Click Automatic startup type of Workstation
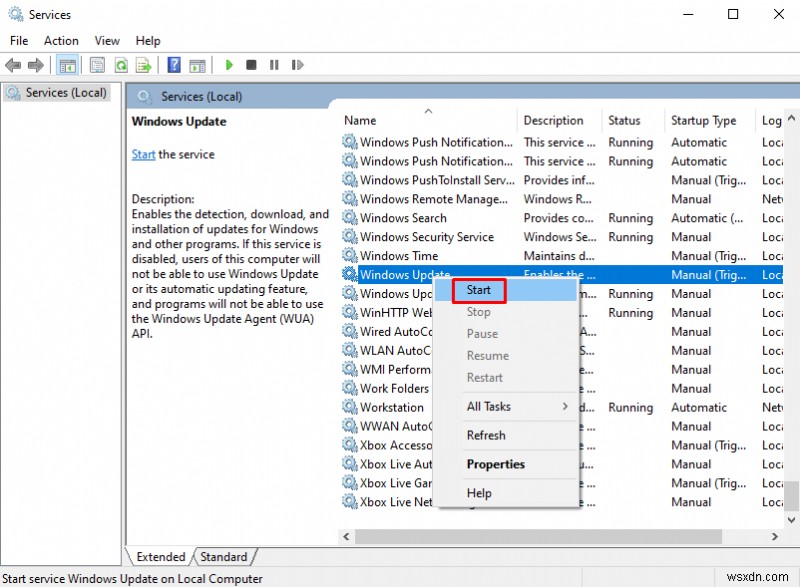 [699, 407]
